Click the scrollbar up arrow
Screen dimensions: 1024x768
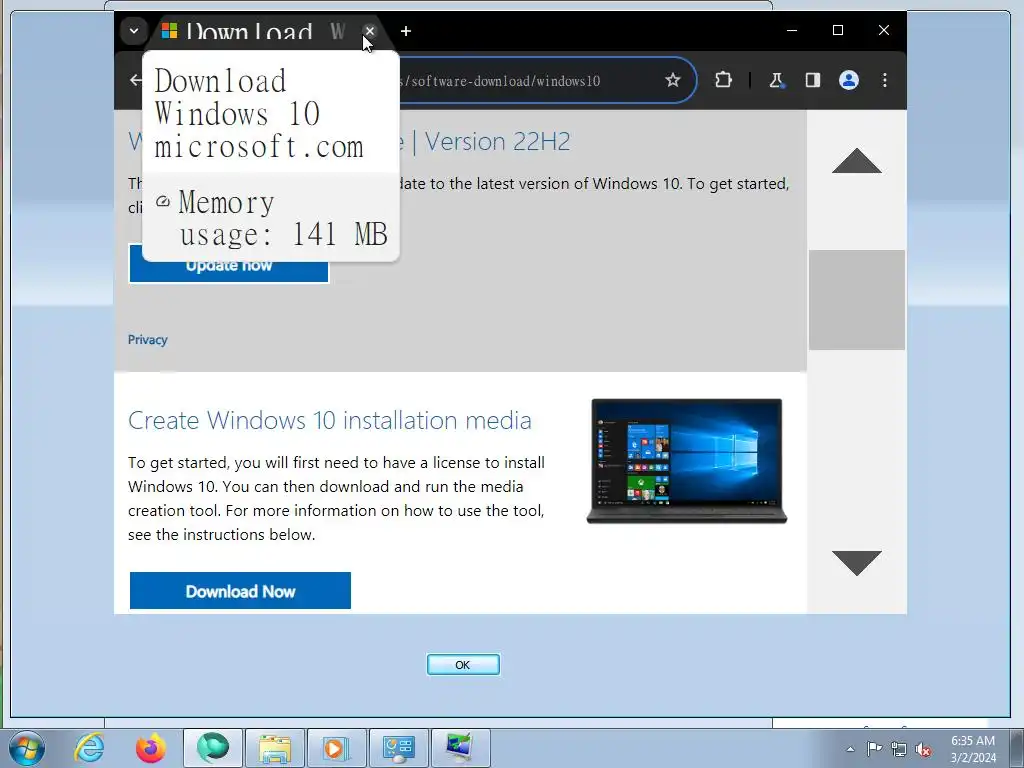[x=857, y=161]
